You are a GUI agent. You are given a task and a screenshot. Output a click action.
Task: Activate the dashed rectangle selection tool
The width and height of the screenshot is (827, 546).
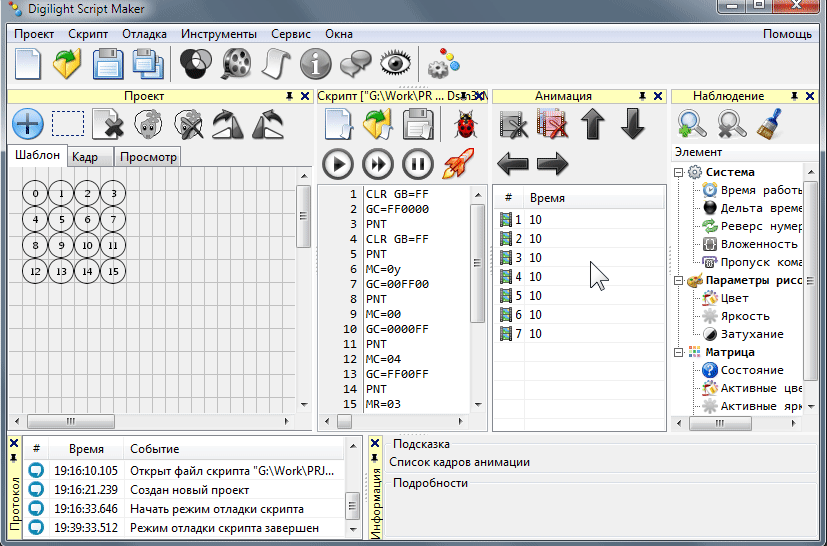click(68, 124)
